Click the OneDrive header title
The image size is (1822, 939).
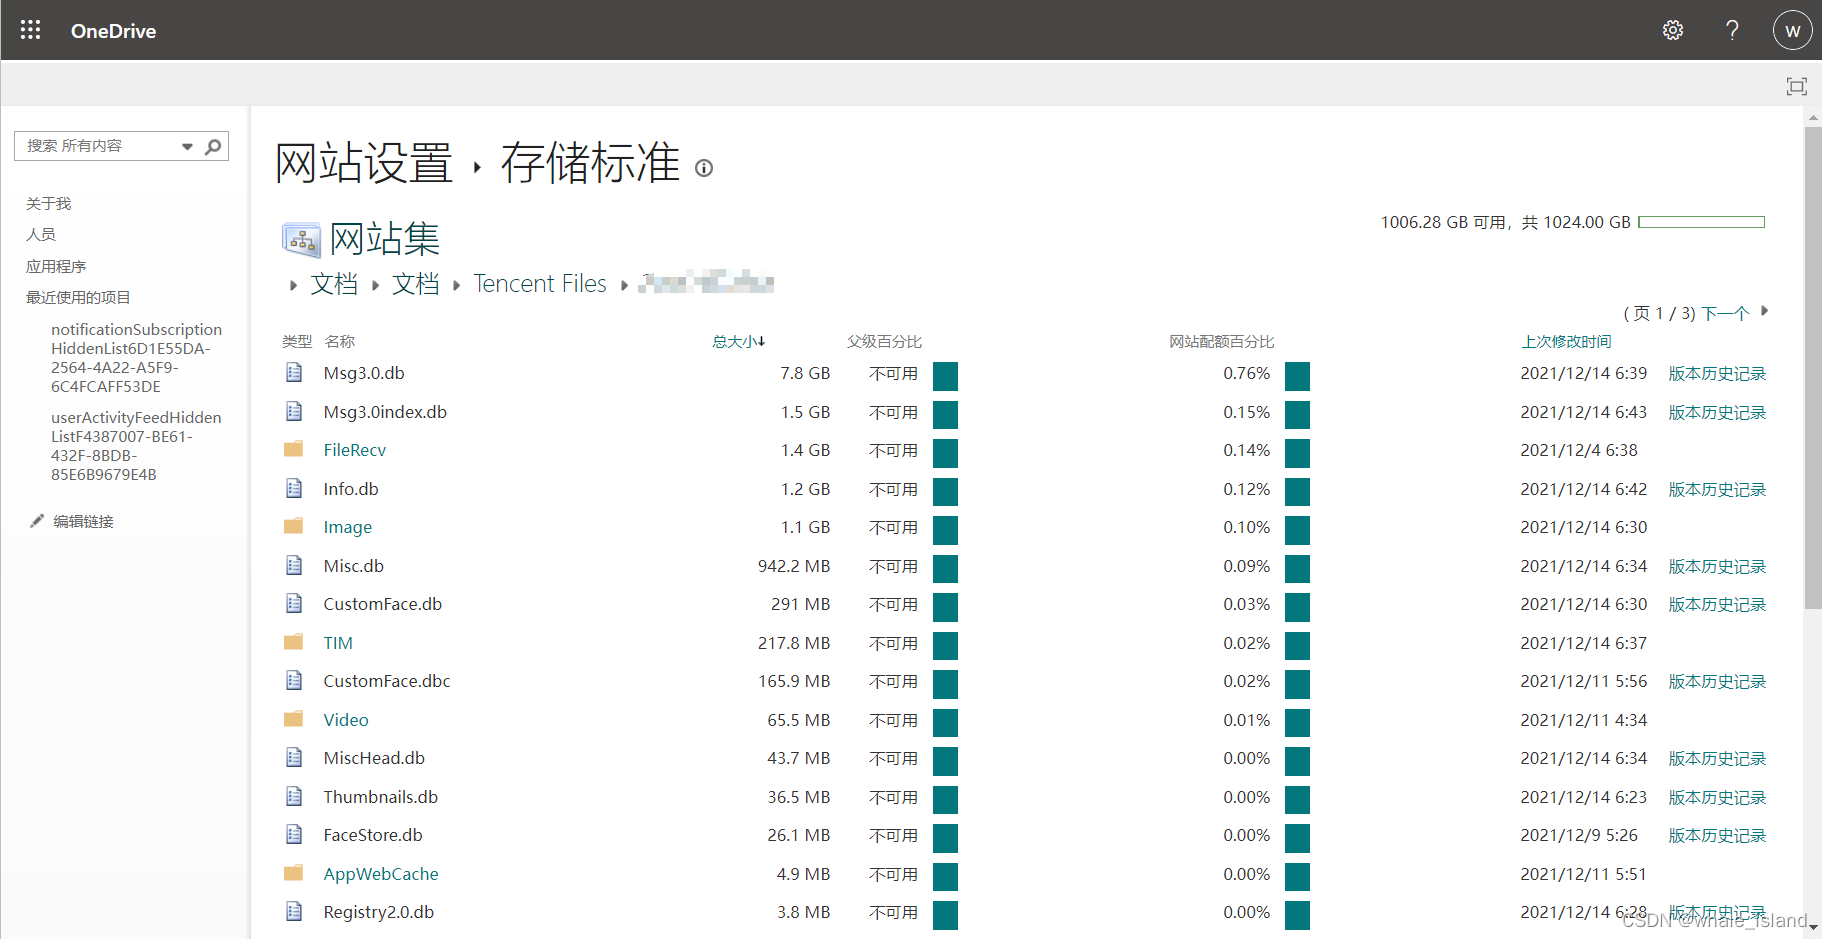[x=113, y=31]
